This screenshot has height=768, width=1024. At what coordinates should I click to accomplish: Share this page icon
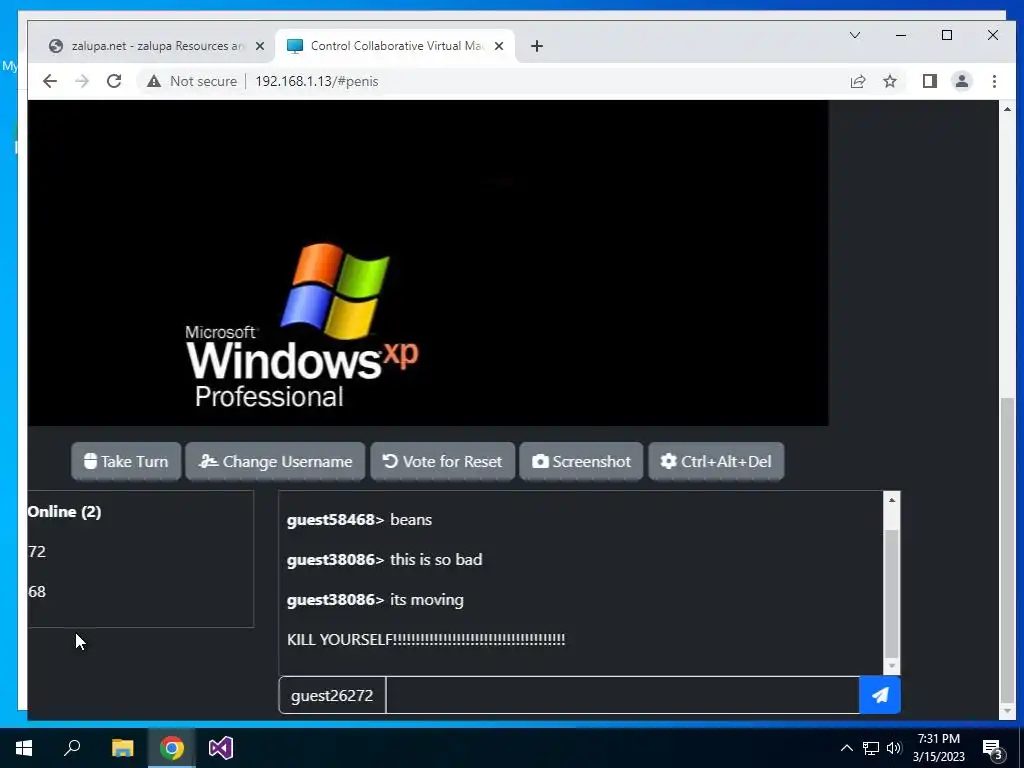(x=857, y=81)
